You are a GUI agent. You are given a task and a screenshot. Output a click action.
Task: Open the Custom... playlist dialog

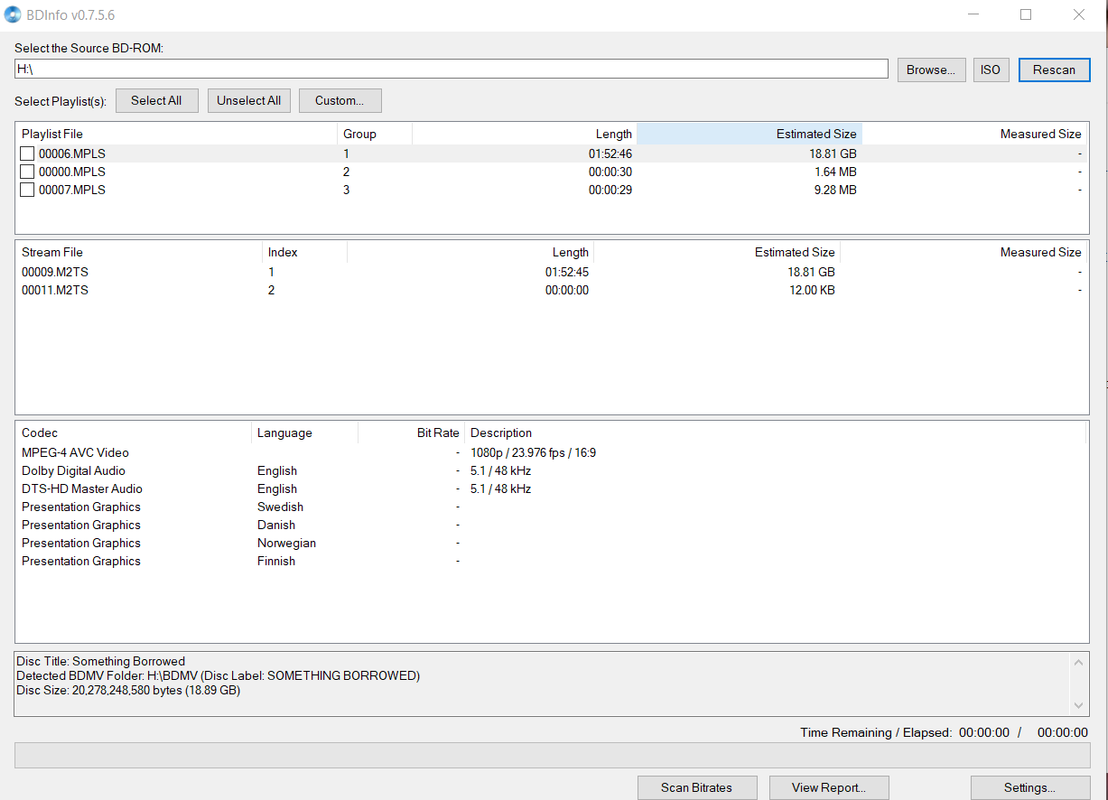click(340, 100)
